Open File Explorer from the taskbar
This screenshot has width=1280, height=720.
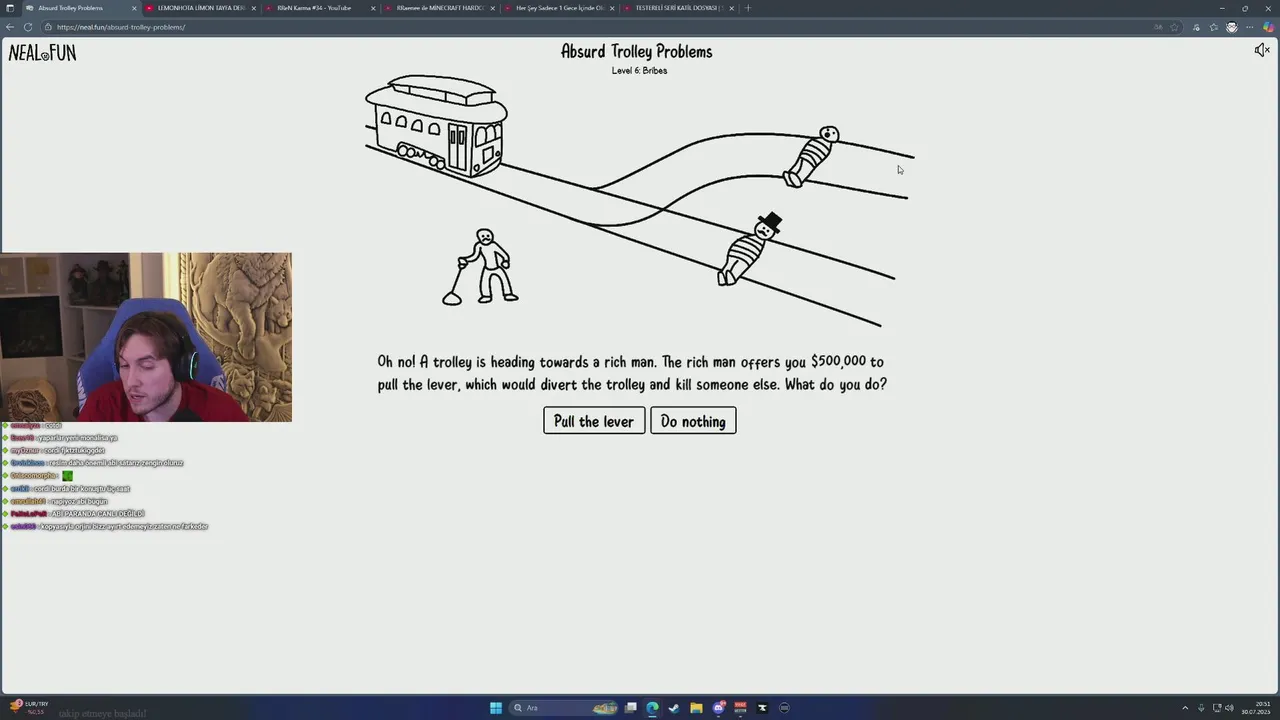[x=696, y=708]
